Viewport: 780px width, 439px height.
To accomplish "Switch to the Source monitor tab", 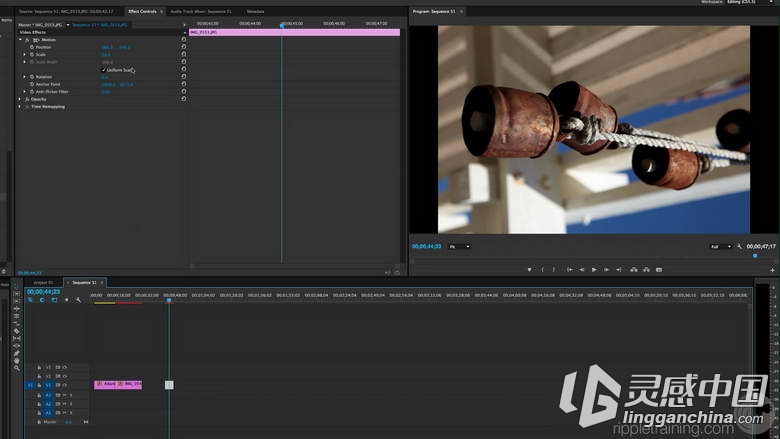I will [x=66, y=11].
